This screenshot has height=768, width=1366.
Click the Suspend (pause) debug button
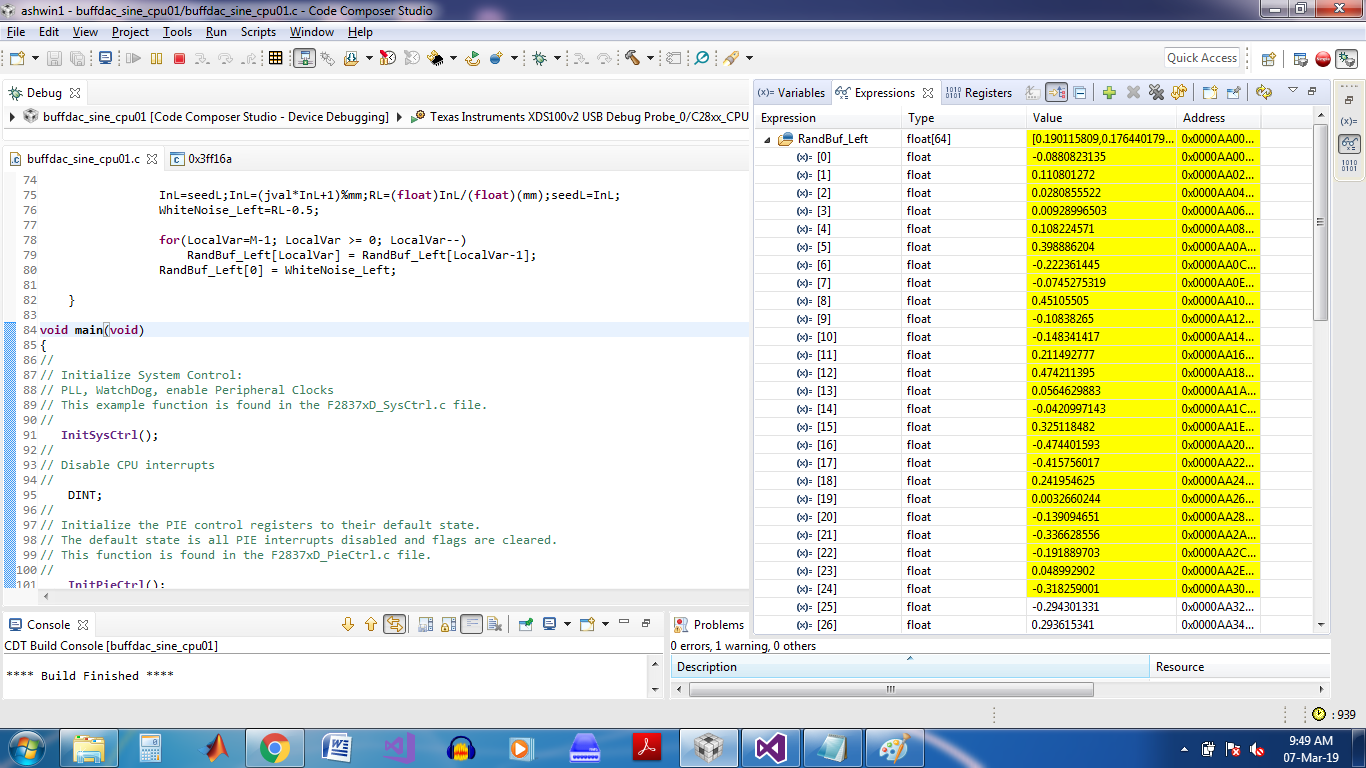tap(156, 59)
